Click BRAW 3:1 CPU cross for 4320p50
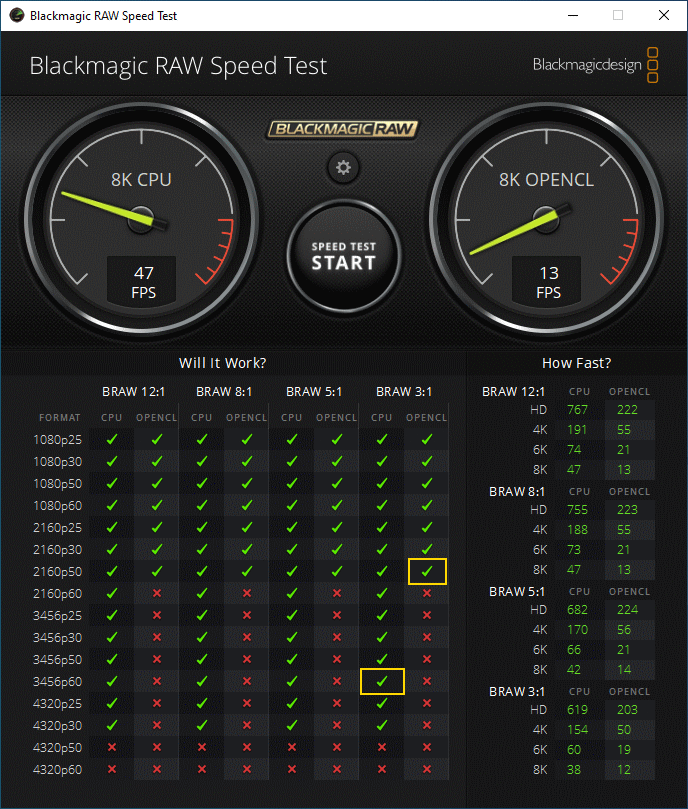 (382, 747)
